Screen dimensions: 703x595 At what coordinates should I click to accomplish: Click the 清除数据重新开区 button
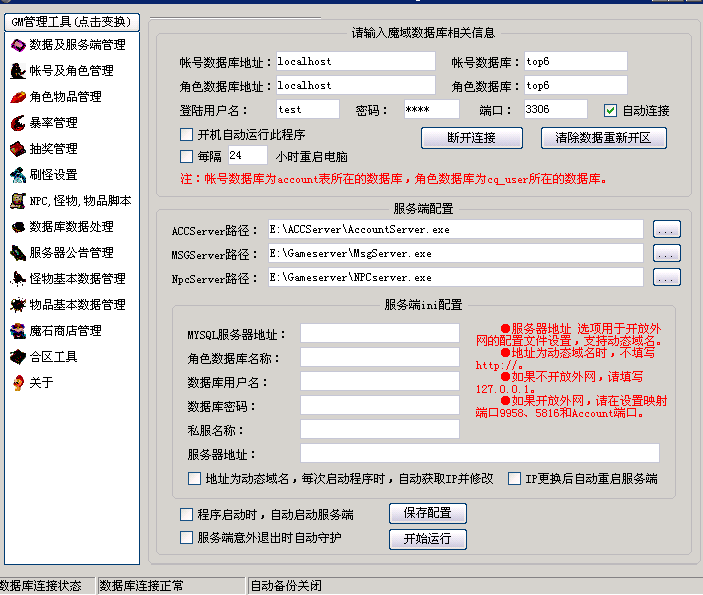(603, 138)
